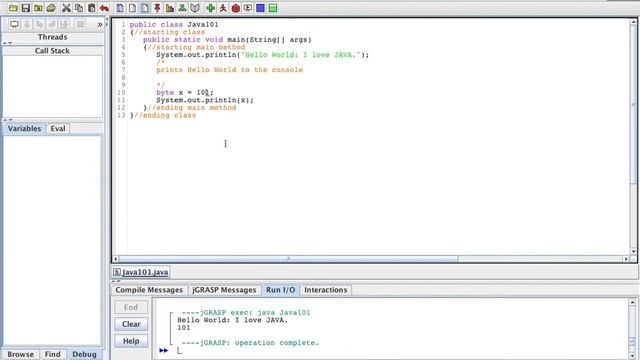
Task: Click collapse arrows above message tabs
Action: pos(116,281)
